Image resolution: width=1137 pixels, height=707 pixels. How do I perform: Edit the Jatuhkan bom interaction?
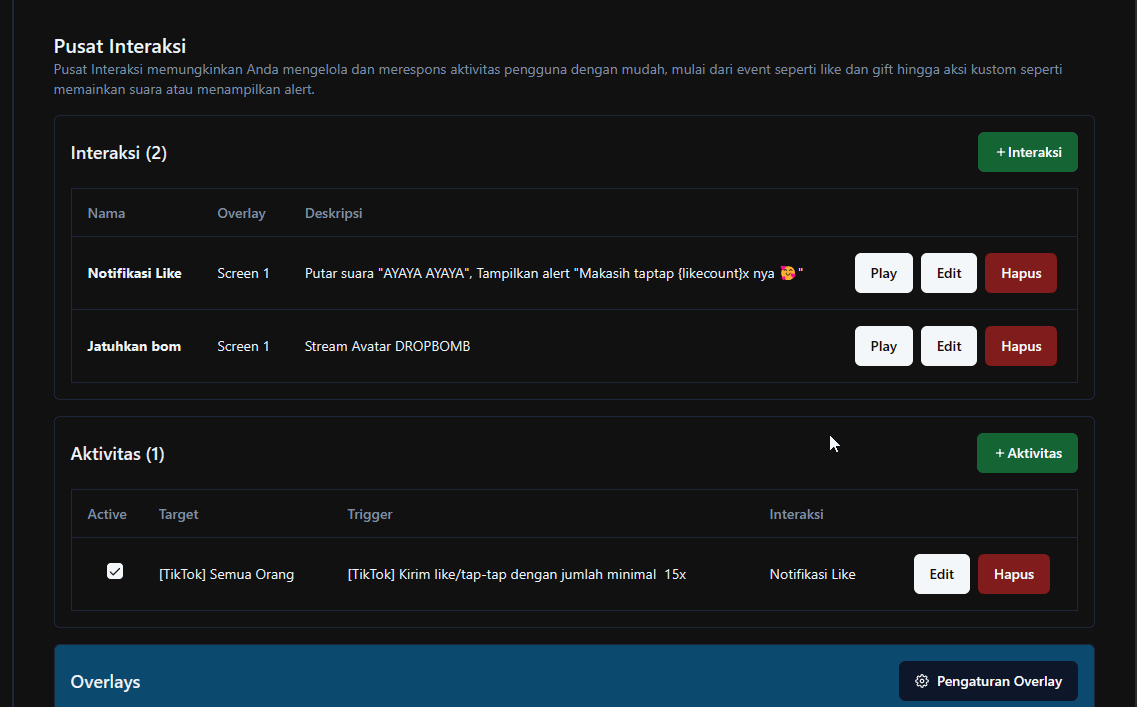pyautogui.click(x=948, y=346)
